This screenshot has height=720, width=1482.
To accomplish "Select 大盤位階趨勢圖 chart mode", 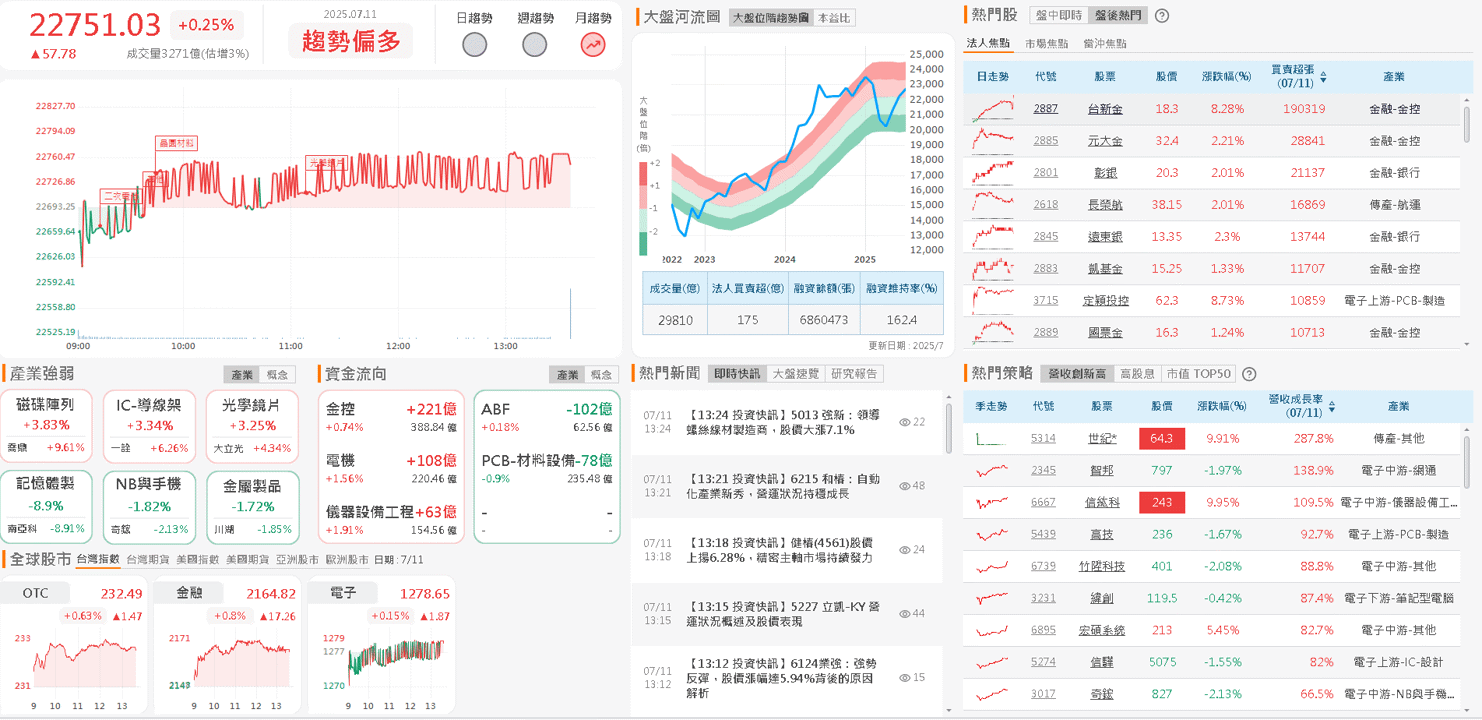I will pyautogui.click(x=770, y=18).
